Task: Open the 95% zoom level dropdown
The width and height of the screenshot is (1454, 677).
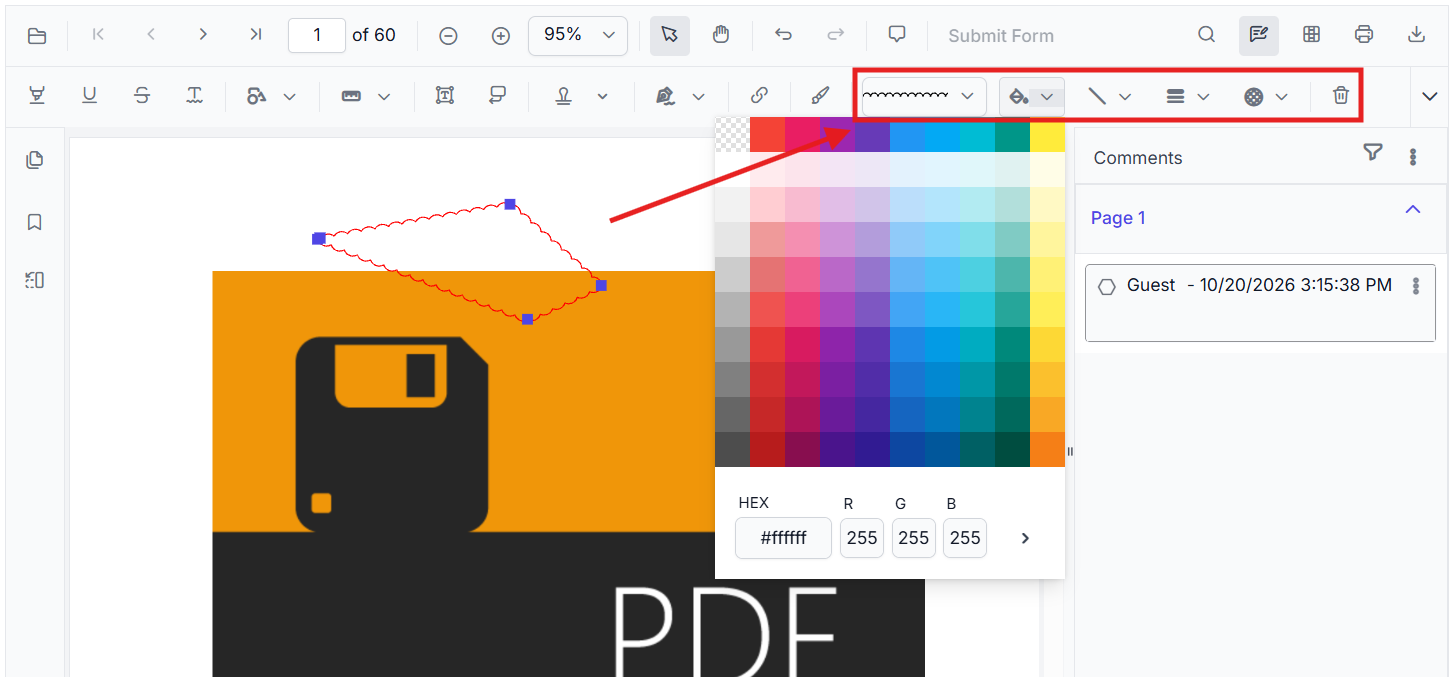Action: pos(578,35)
